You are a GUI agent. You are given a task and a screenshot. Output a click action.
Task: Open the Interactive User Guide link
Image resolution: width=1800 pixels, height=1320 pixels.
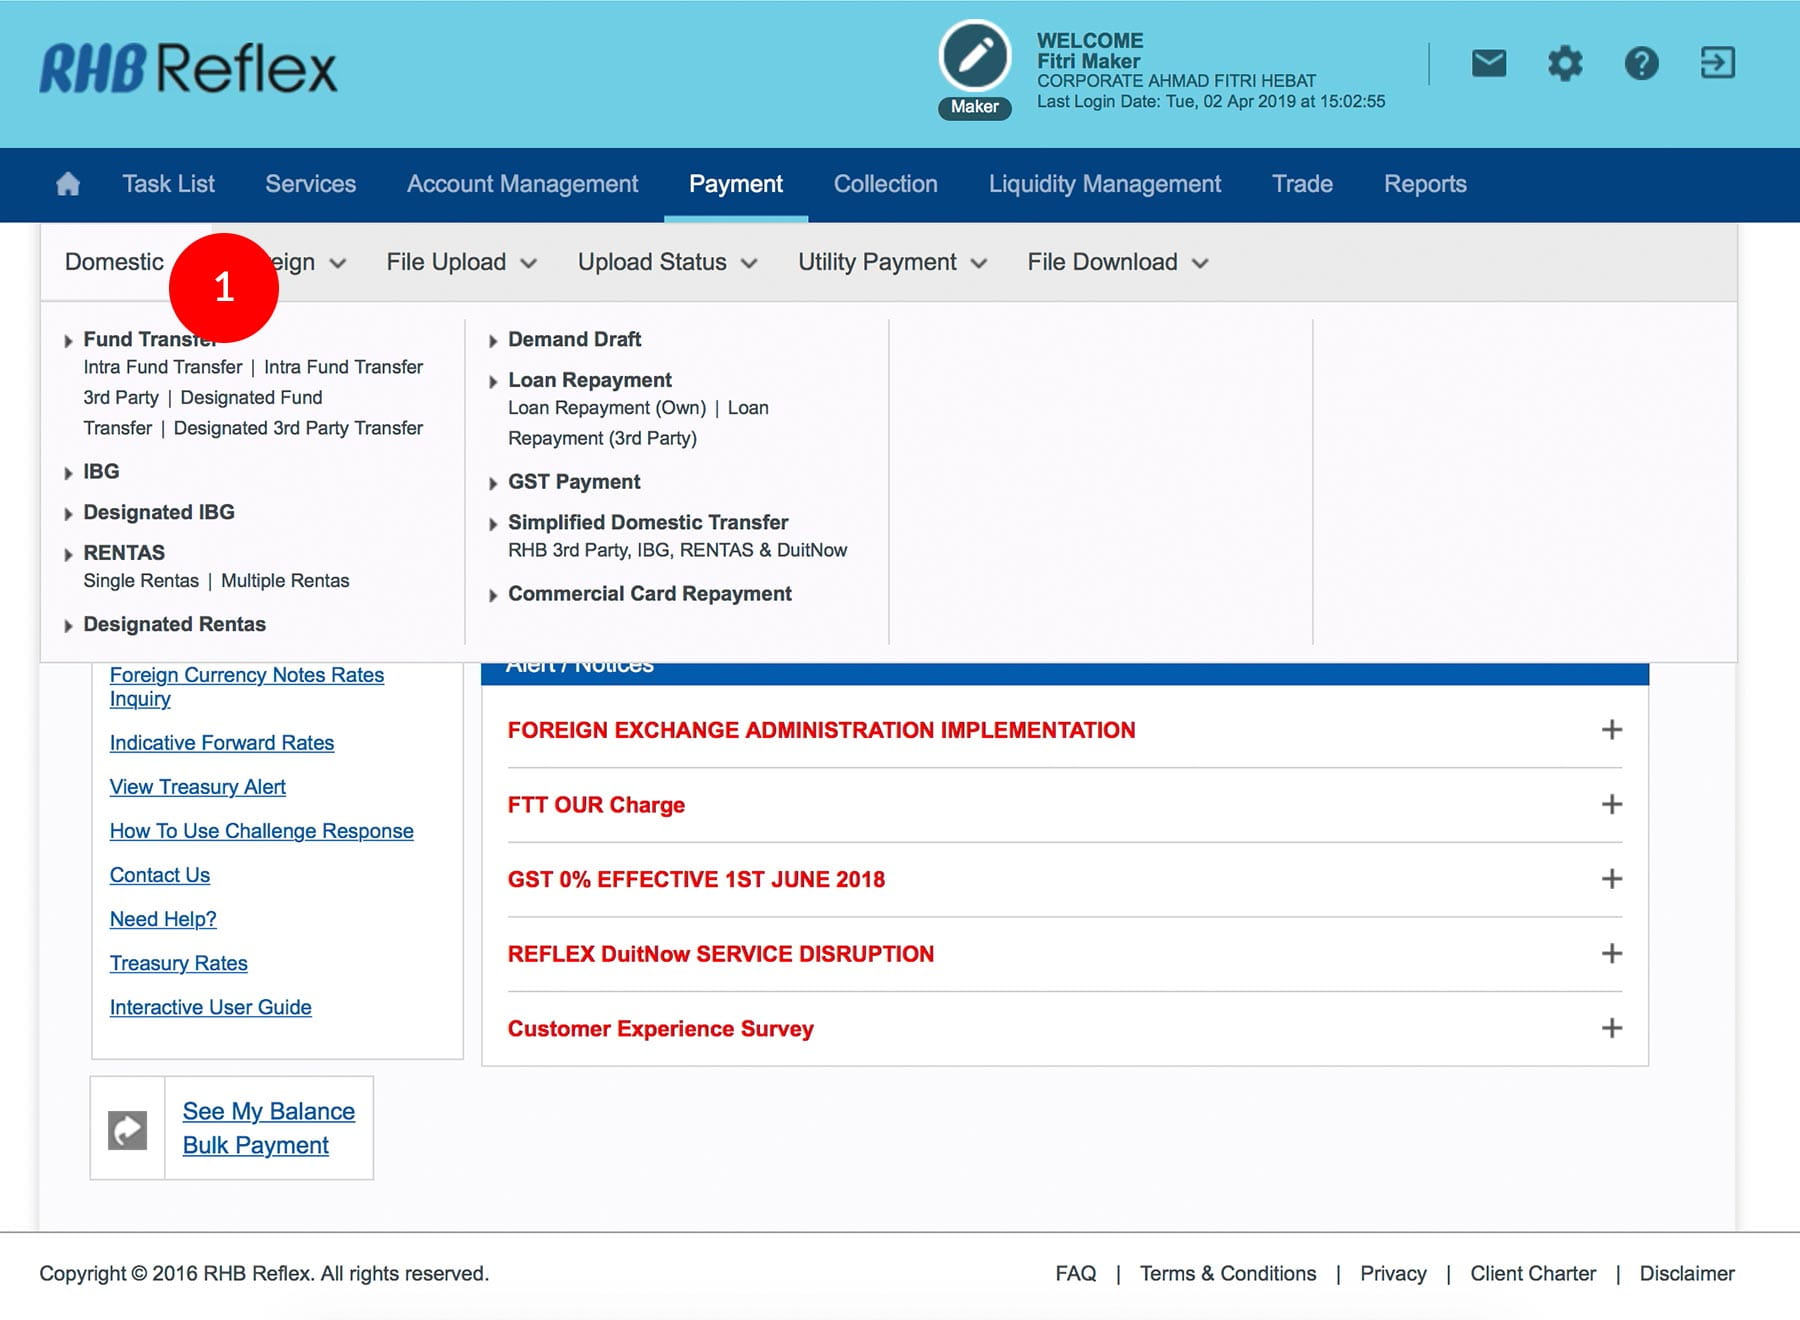210,1007
